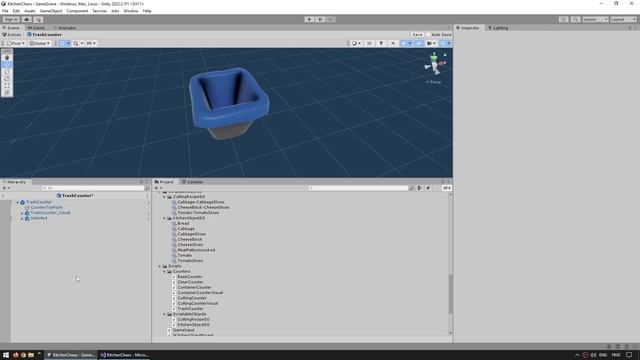Switch to the Lighting tab
The image size is (640, 360).
498,28
